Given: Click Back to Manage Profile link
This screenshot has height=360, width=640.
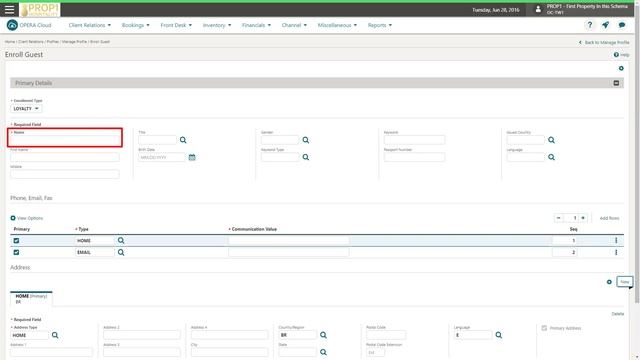Looking at the screenshot, I should point(604,42).
